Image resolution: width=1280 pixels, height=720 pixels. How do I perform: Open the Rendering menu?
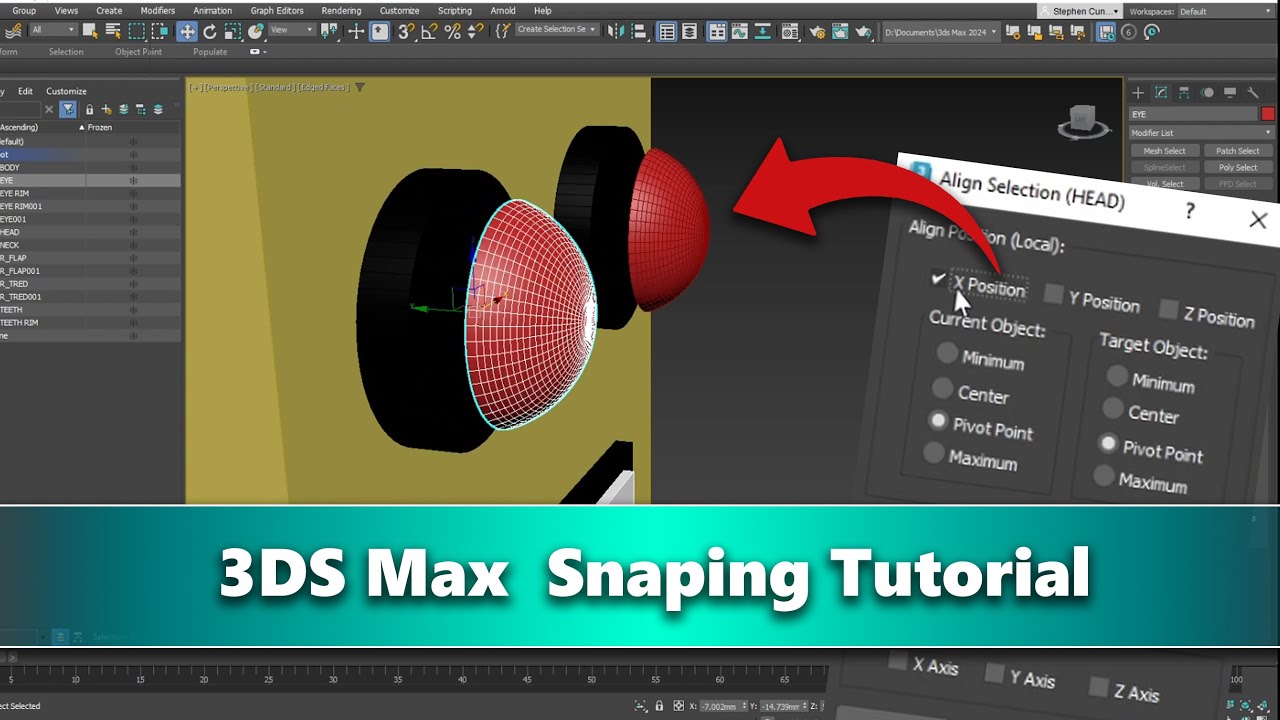[x=341, y=11]
